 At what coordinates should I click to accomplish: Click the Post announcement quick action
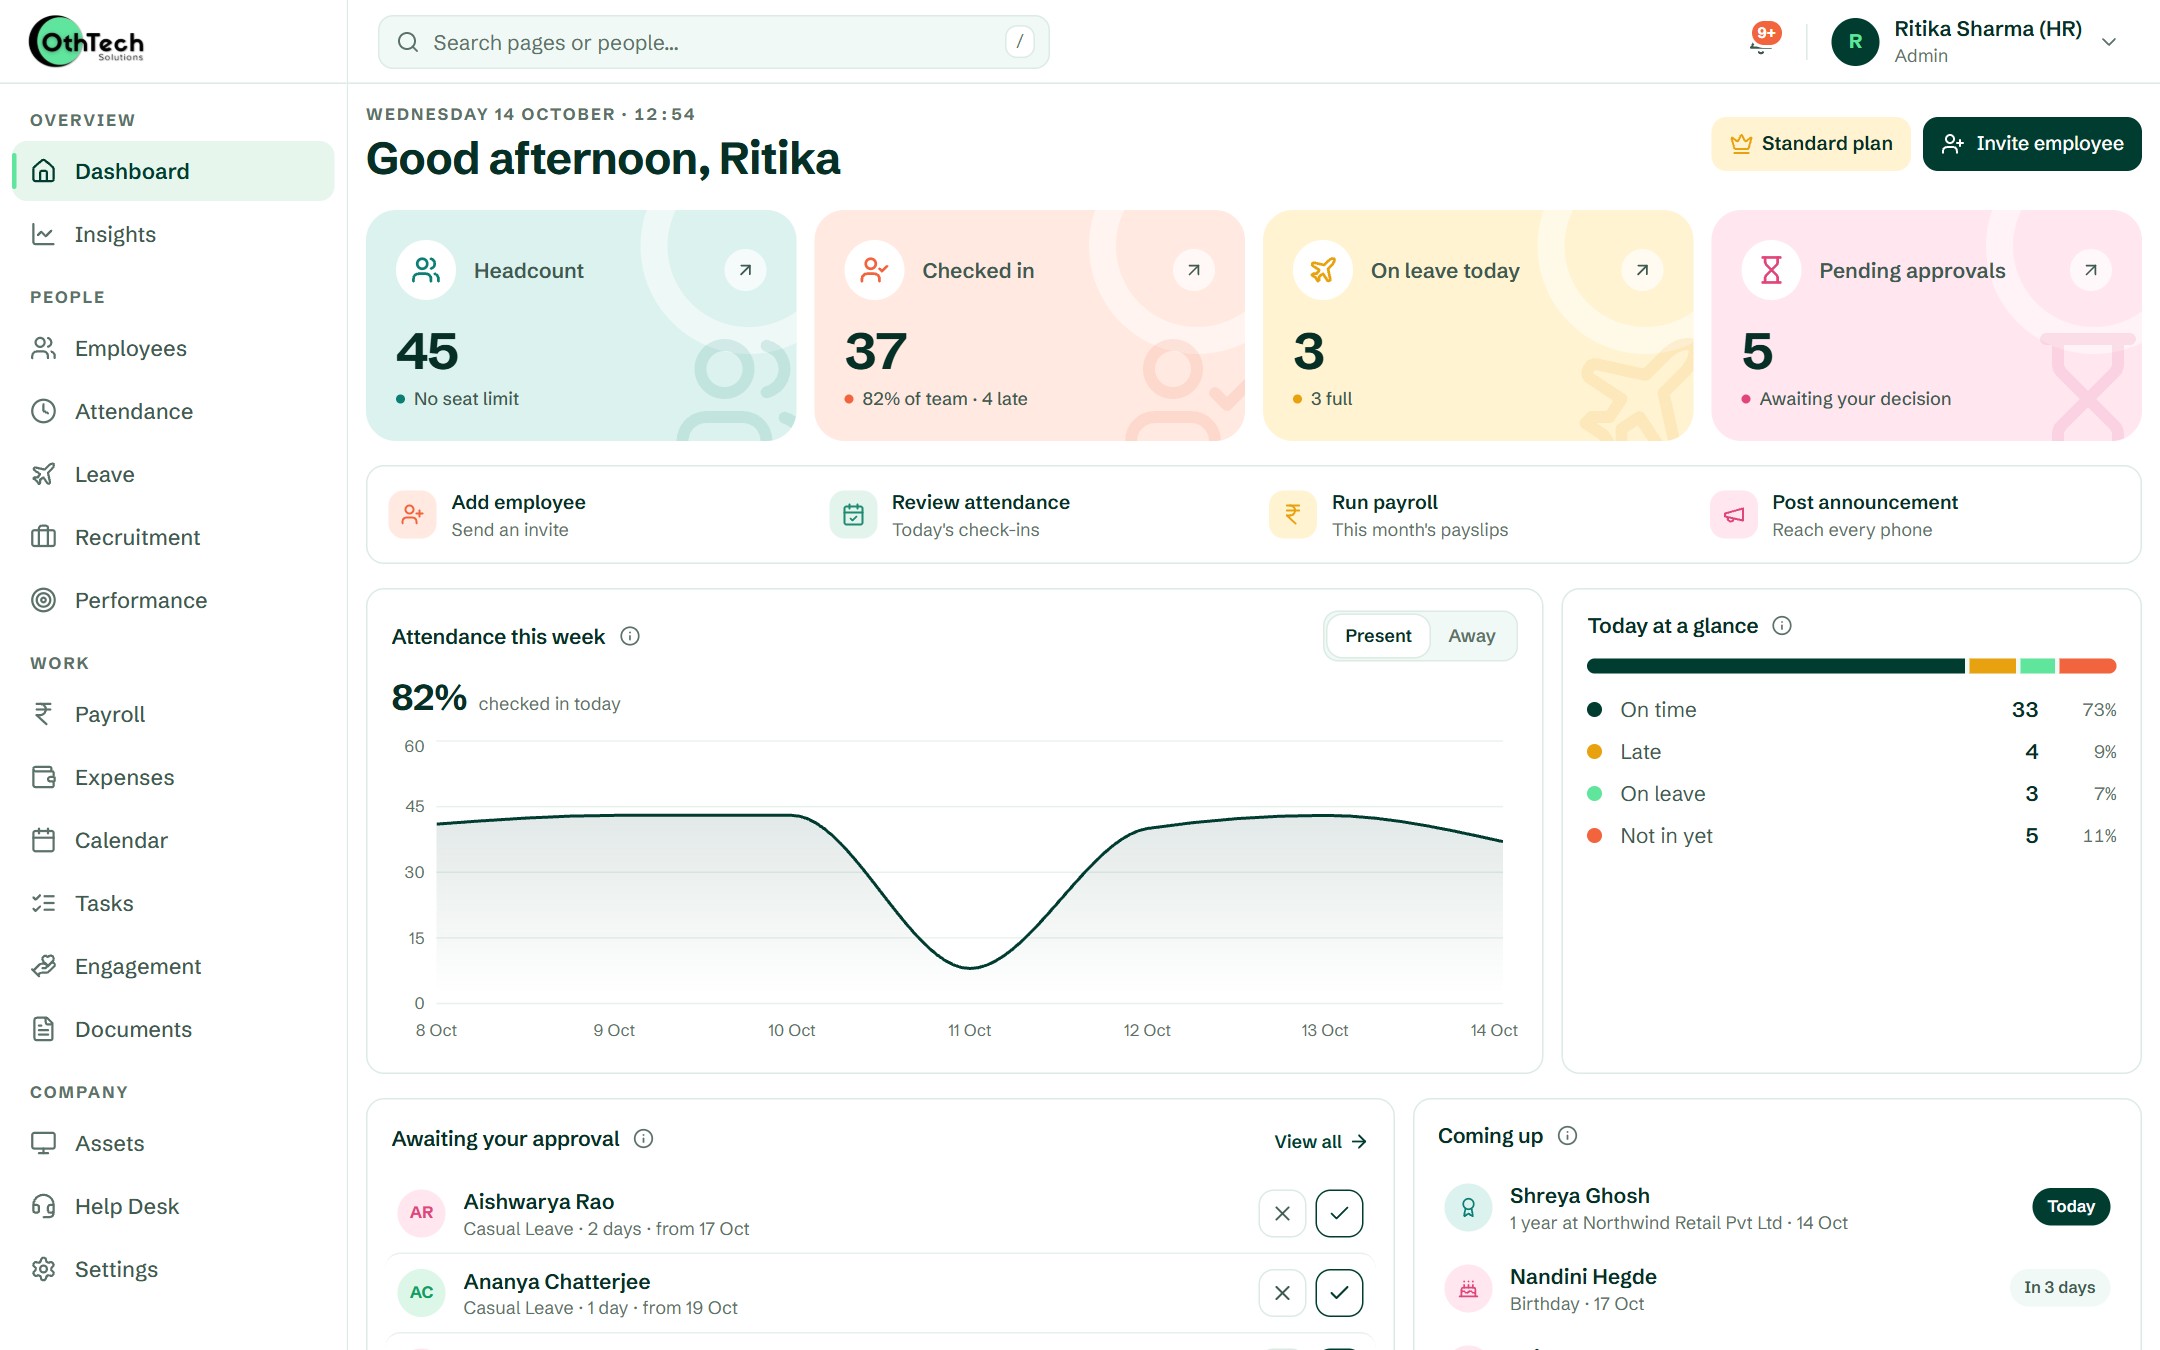coord(1915,515)
